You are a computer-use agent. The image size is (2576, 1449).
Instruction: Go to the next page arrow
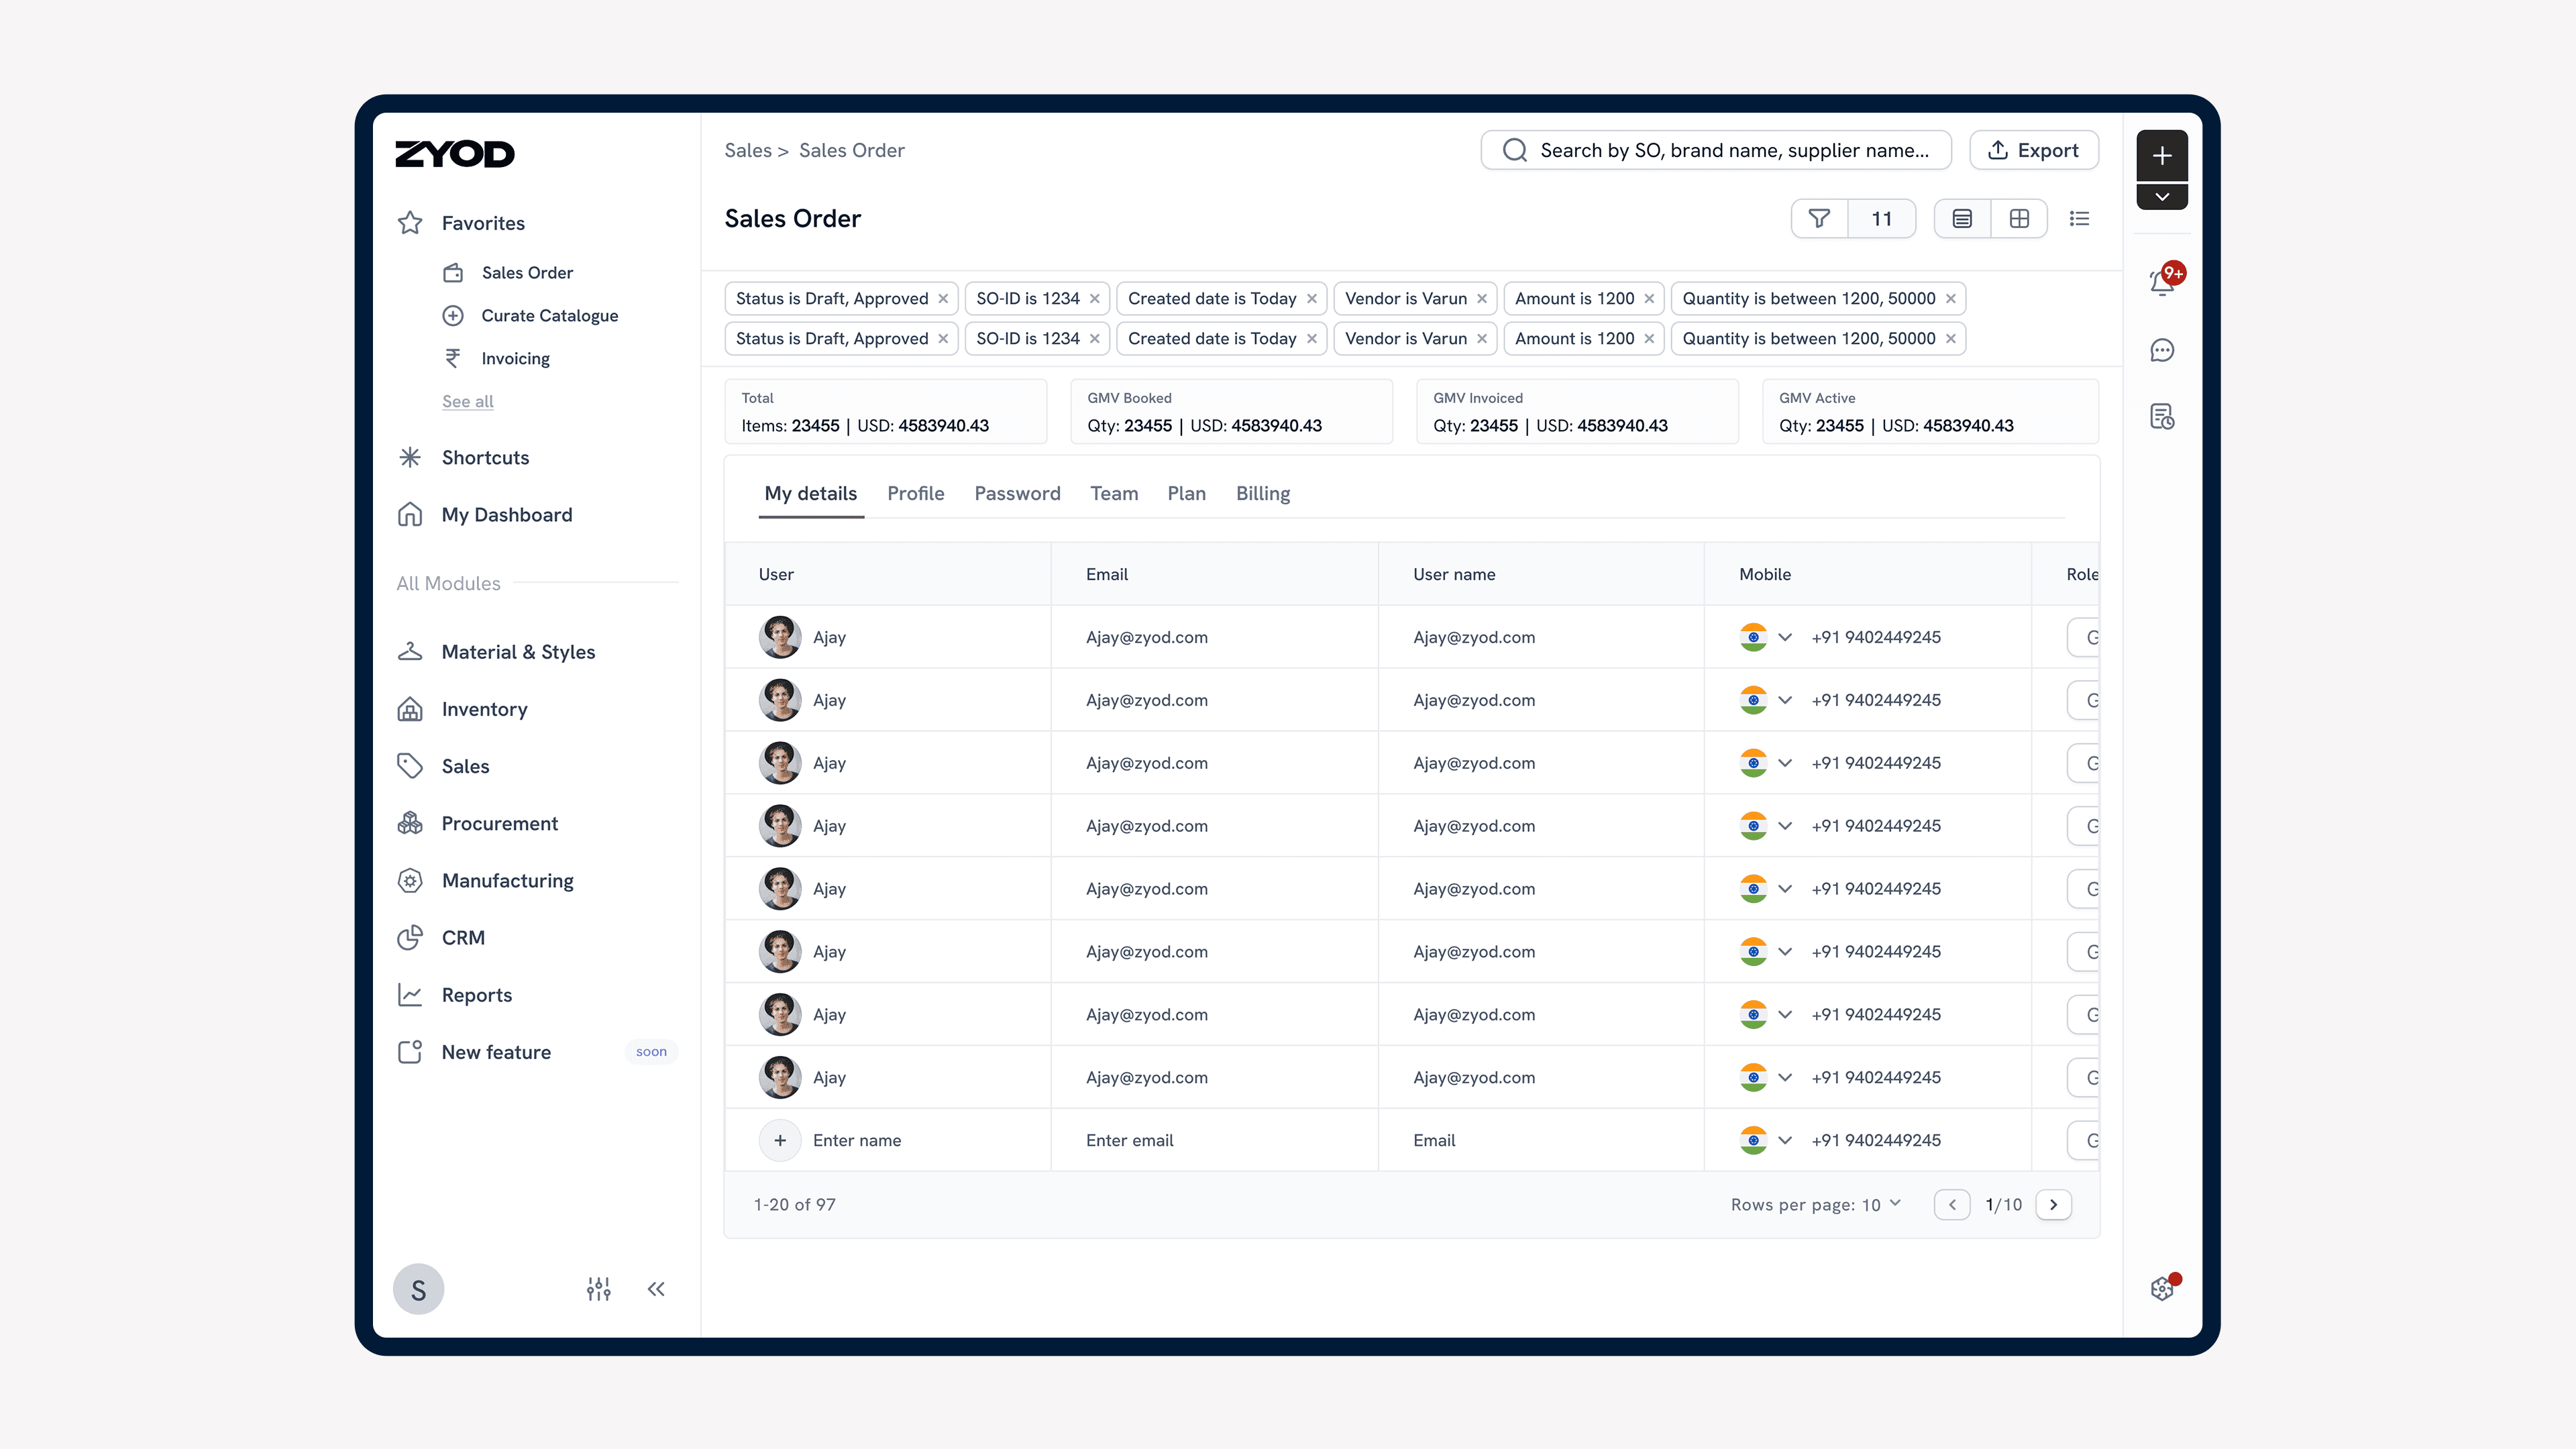pyautogui.click(x=2053, y=1204)
